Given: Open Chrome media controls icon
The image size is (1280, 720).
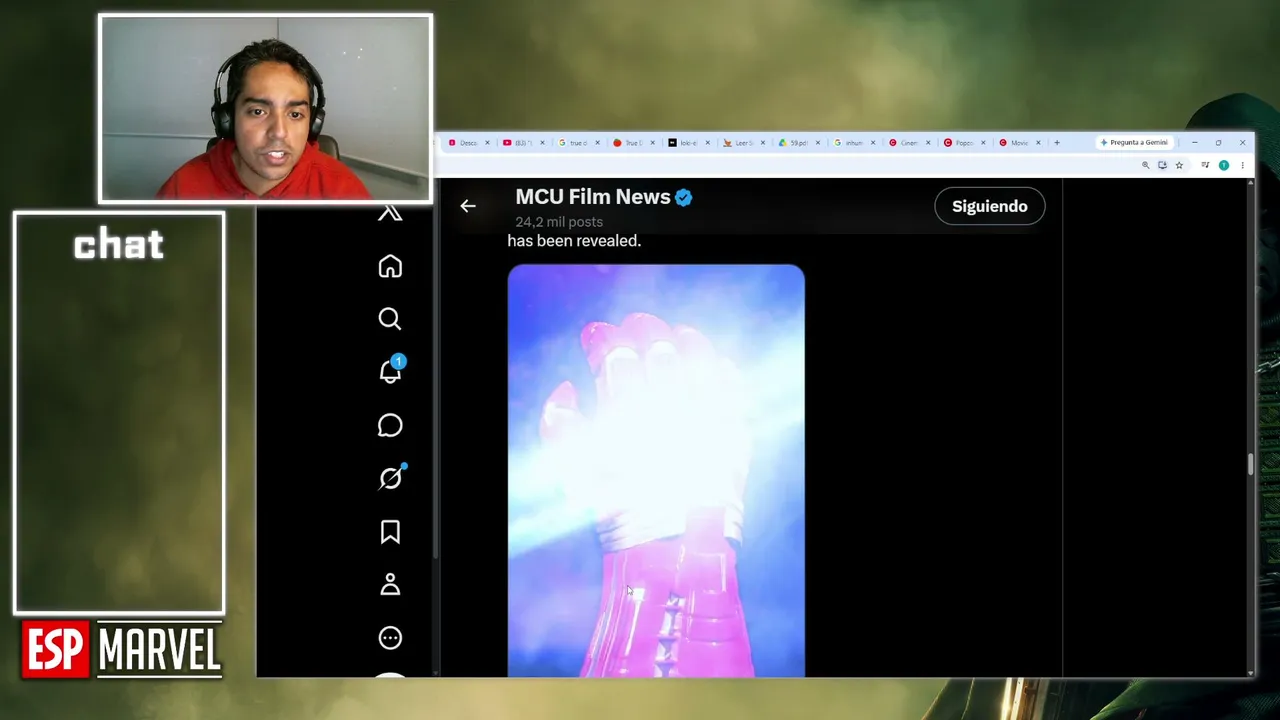Looking at the screenshot, I should click(1205, 165).
